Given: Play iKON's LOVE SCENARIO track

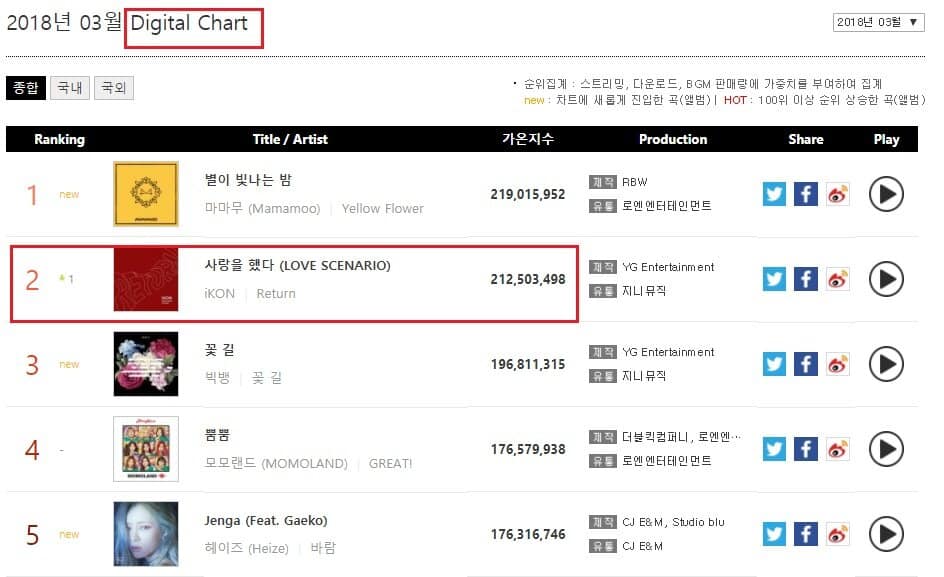Looking at the screenshot, I should pyautogui.click(x=886, y=279).
